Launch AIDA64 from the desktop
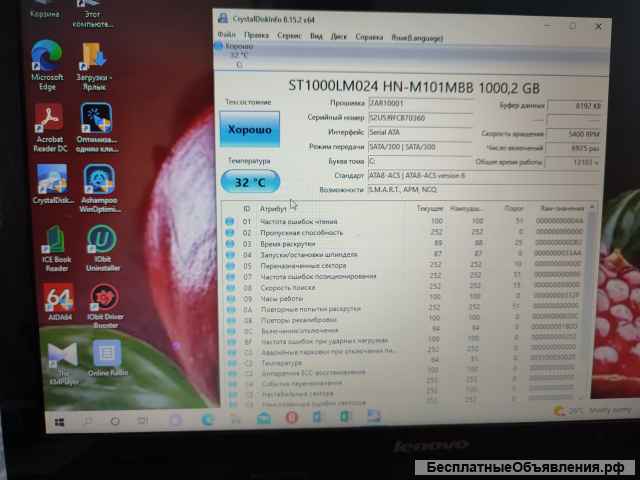This screenshot has height=480, width=640. (60, 302)
